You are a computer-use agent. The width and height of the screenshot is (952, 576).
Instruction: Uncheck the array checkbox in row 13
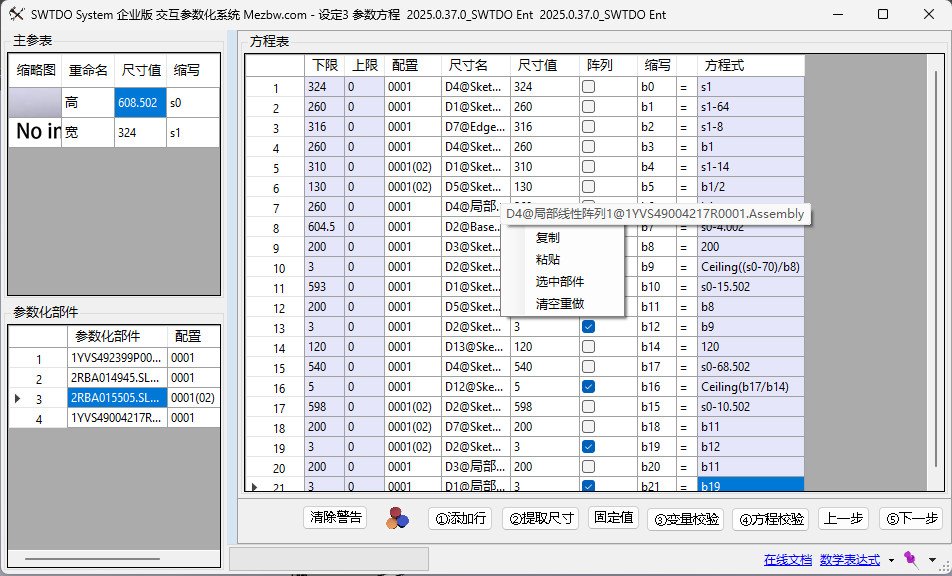[589, 327]
